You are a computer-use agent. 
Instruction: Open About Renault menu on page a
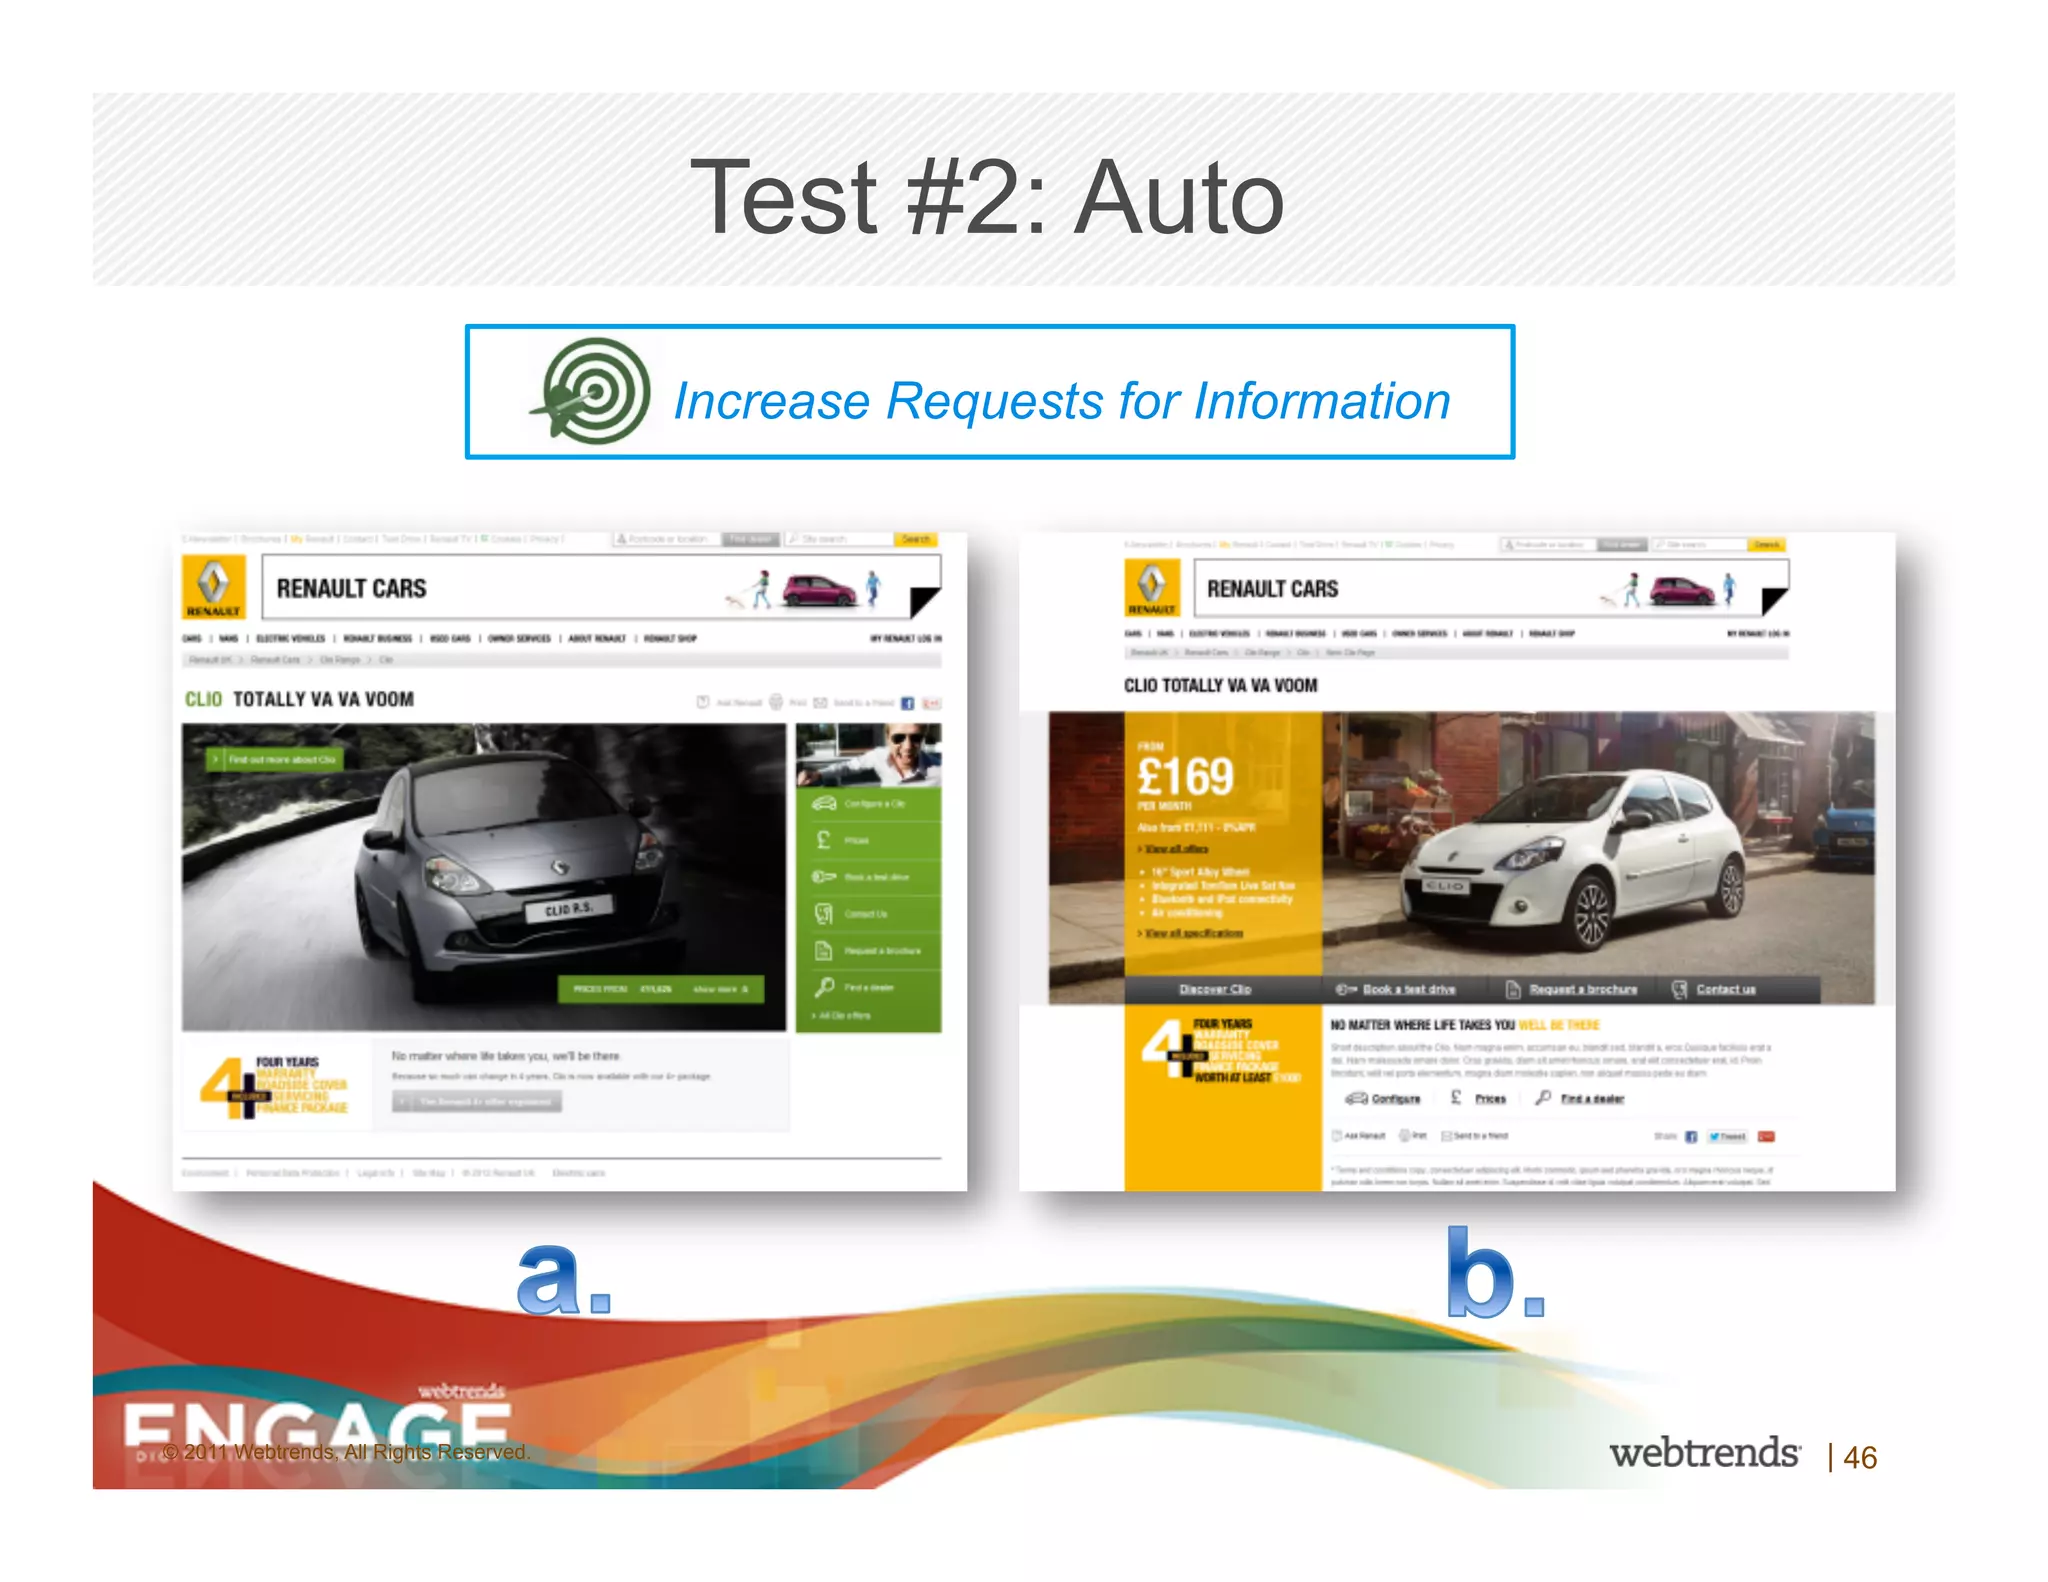point(597,638)
